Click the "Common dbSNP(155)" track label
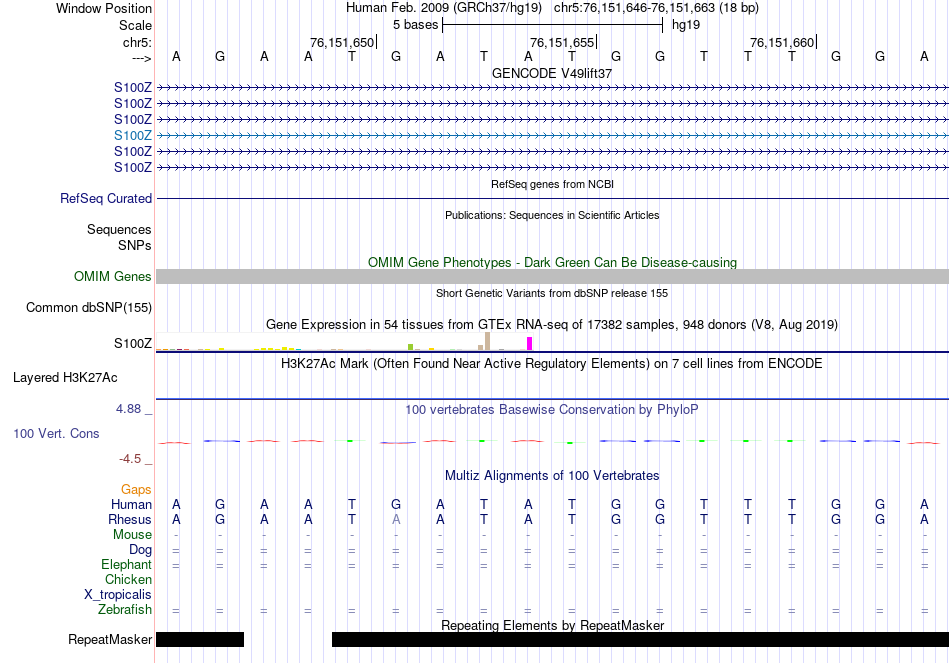 [88, 307]
